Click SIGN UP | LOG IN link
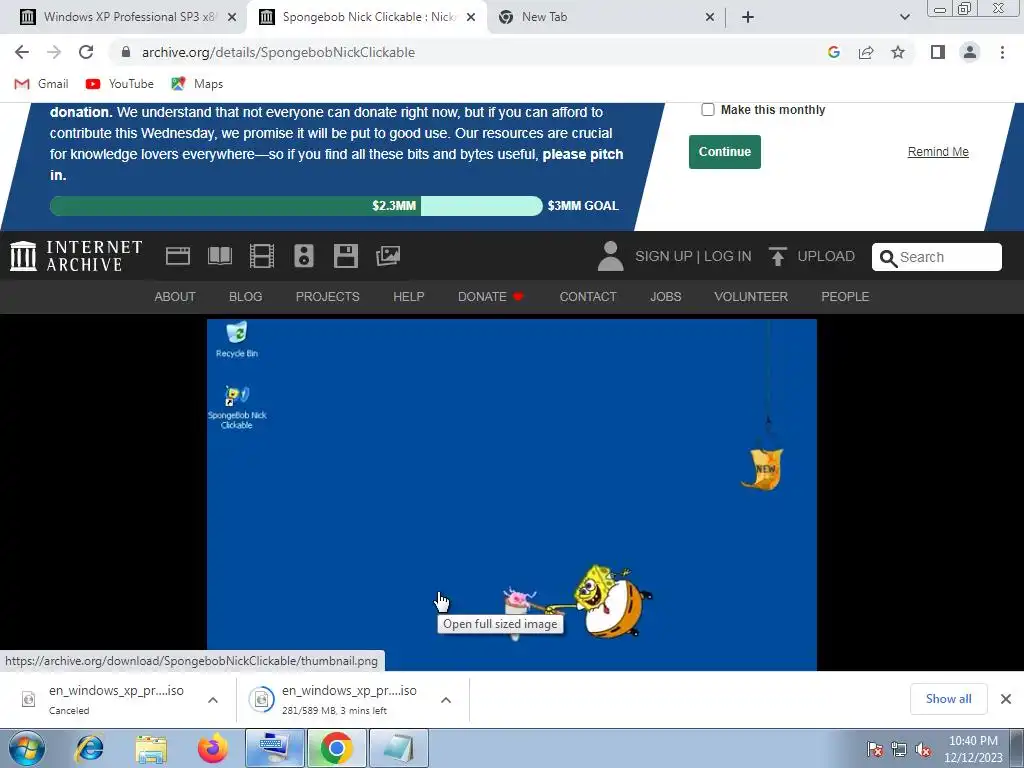 pos(693,256)
